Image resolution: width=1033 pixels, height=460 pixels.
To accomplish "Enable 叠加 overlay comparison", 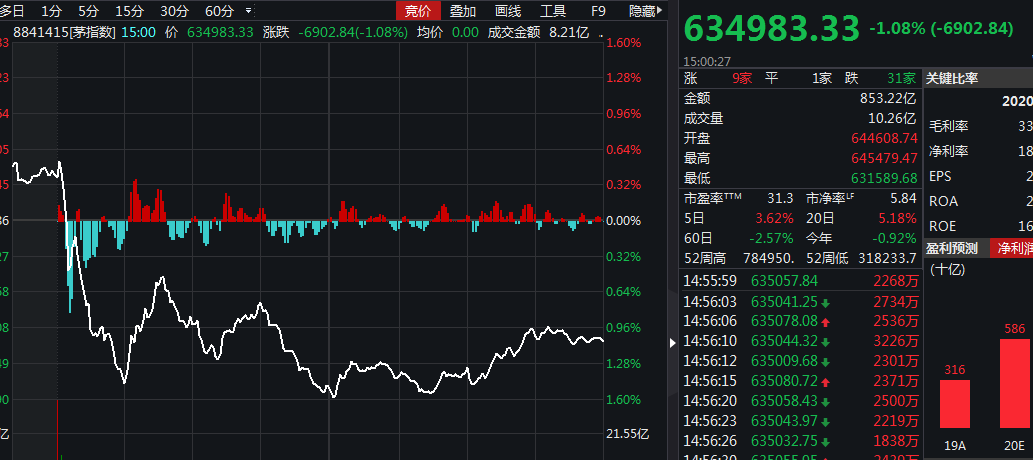I will (x=463, y=12).
